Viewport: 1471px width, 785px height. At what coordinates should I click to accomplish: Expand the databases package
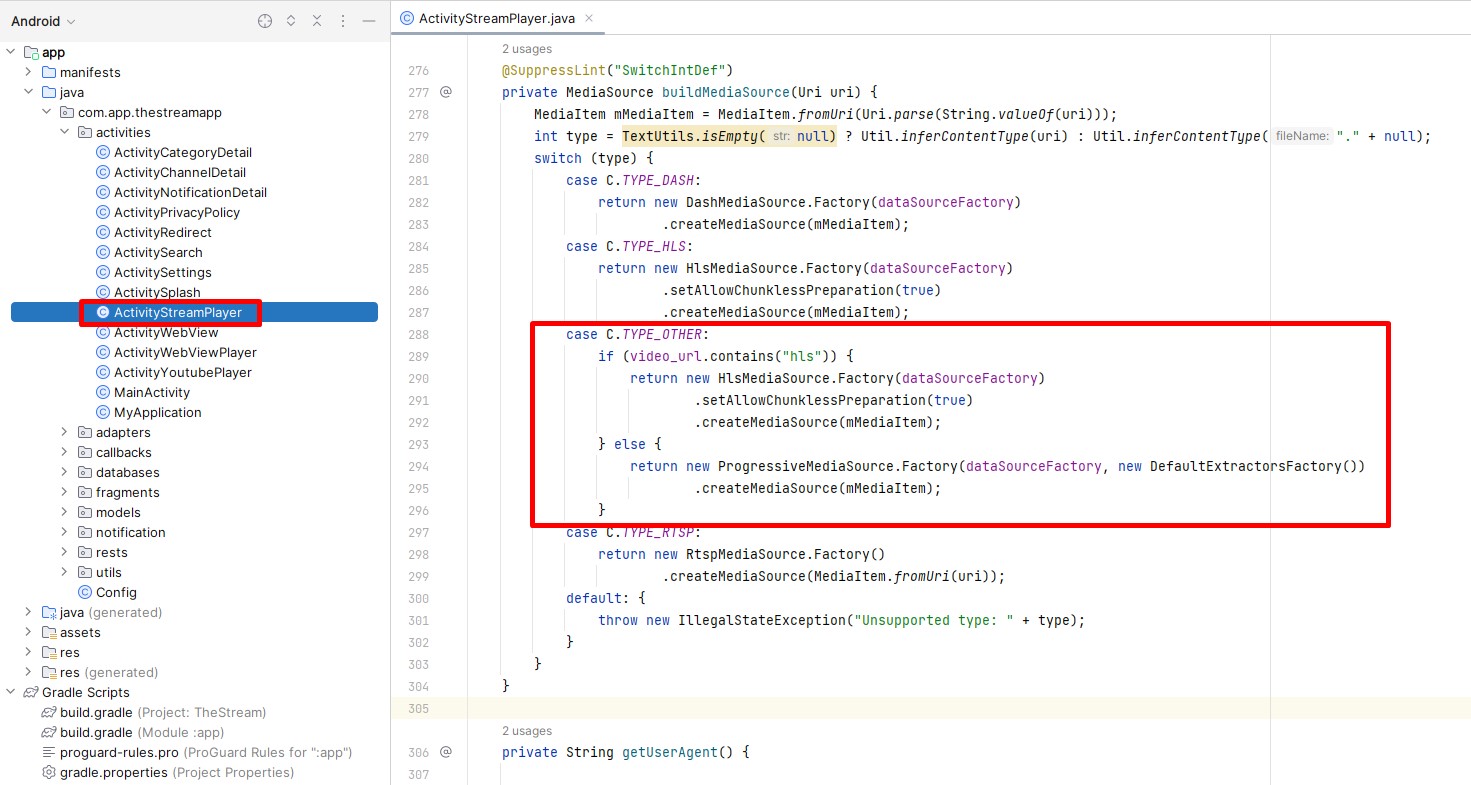click(65, 472)
